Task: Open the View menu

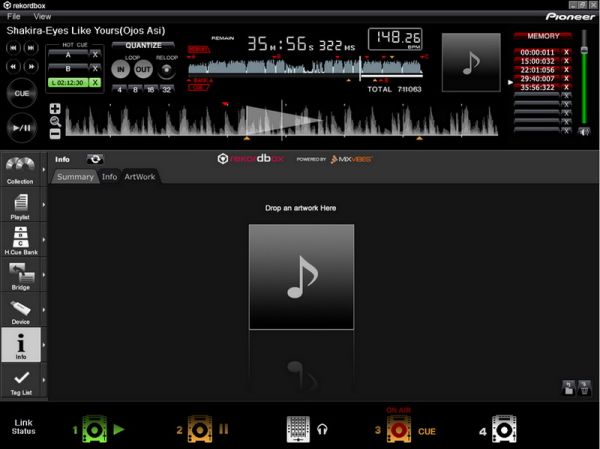Action: coord(42,16)
